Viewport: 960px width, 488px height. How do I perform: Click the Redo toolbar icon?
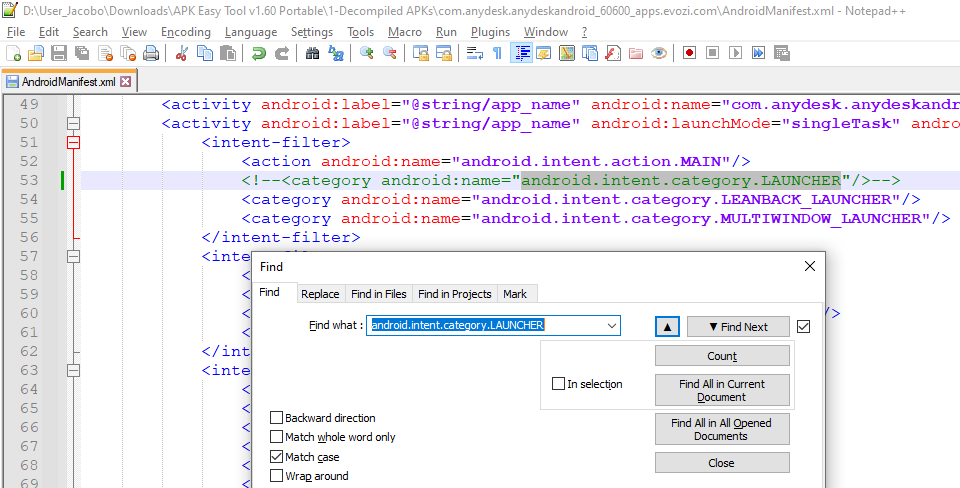click(x=282, y=53)
